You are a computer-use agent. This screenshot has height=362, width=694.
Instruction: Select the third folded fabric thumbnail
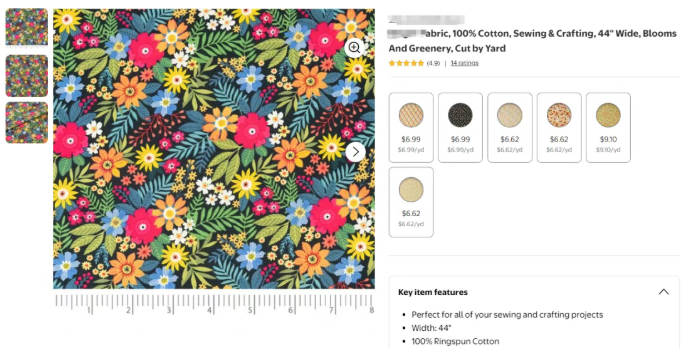tap(27, 123)
